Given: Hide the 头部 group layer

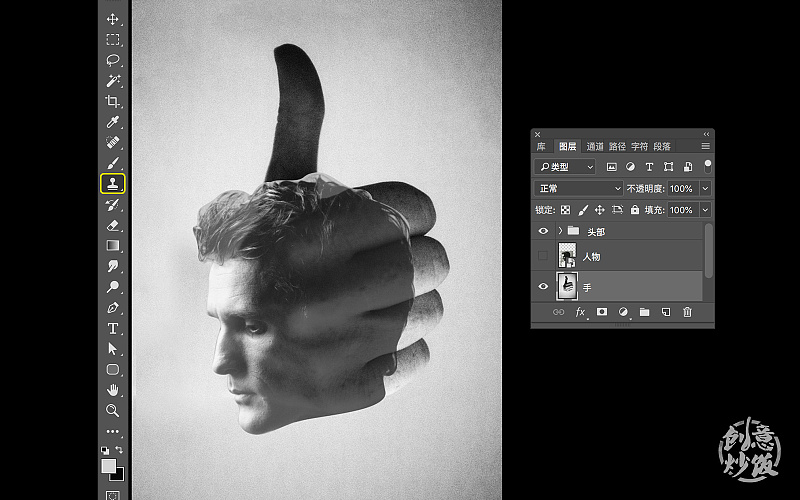Looking at the screenshot, I should 543,231.
